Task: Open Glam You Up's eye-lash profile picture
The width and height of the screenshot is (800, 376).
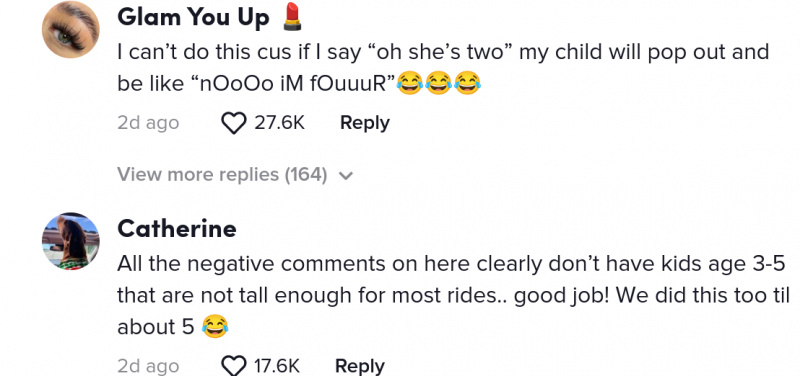Action: (70, 29)
